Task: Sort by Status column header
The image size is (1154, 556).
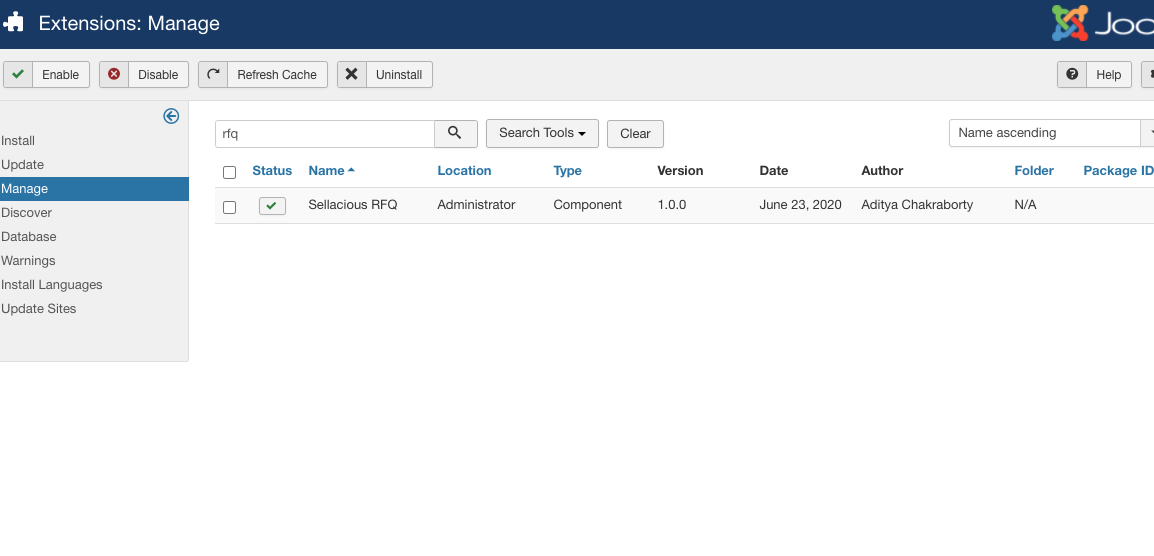Action: (272, 170)
